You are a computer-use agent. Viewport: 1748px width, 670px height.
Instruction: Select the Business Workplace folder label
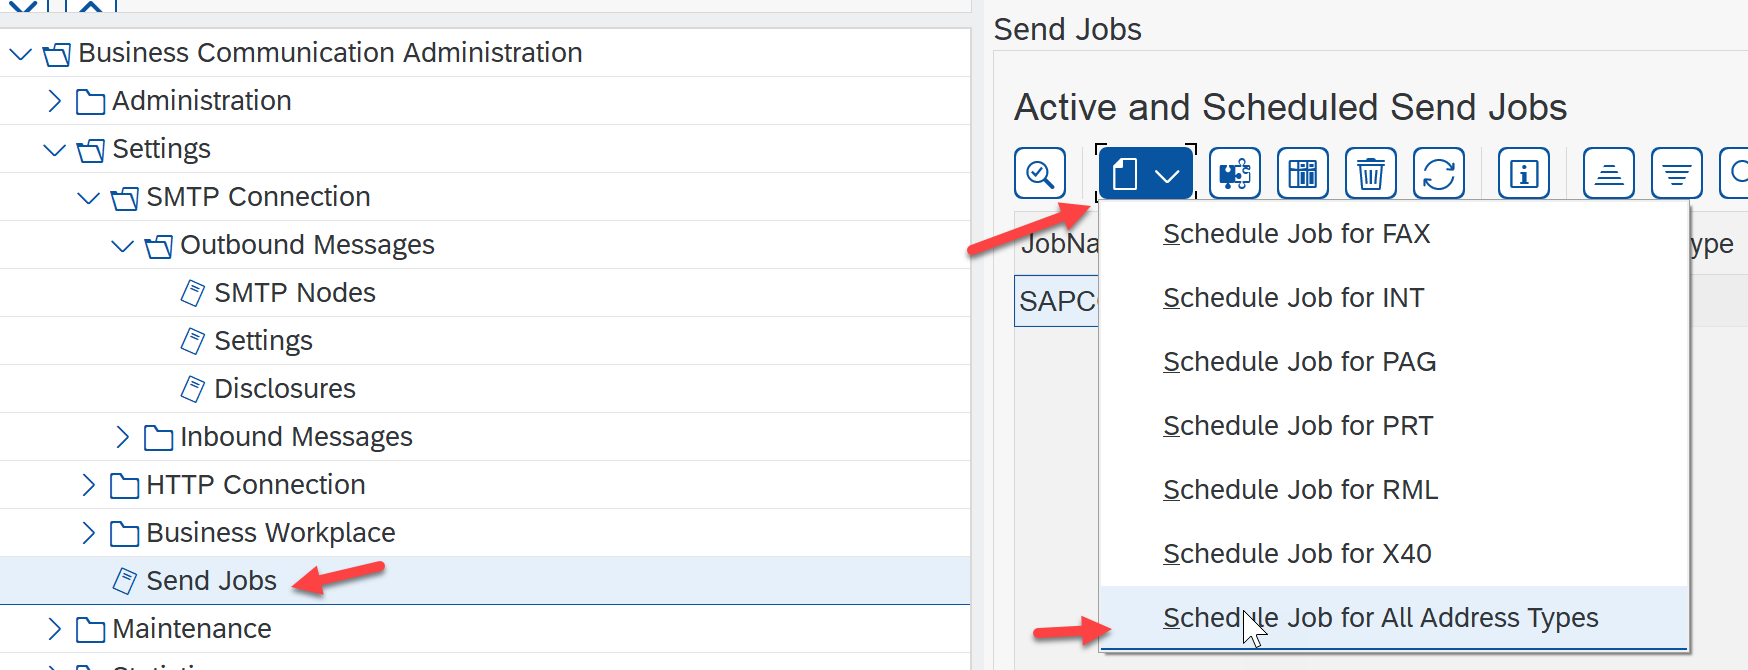[271, 533]
